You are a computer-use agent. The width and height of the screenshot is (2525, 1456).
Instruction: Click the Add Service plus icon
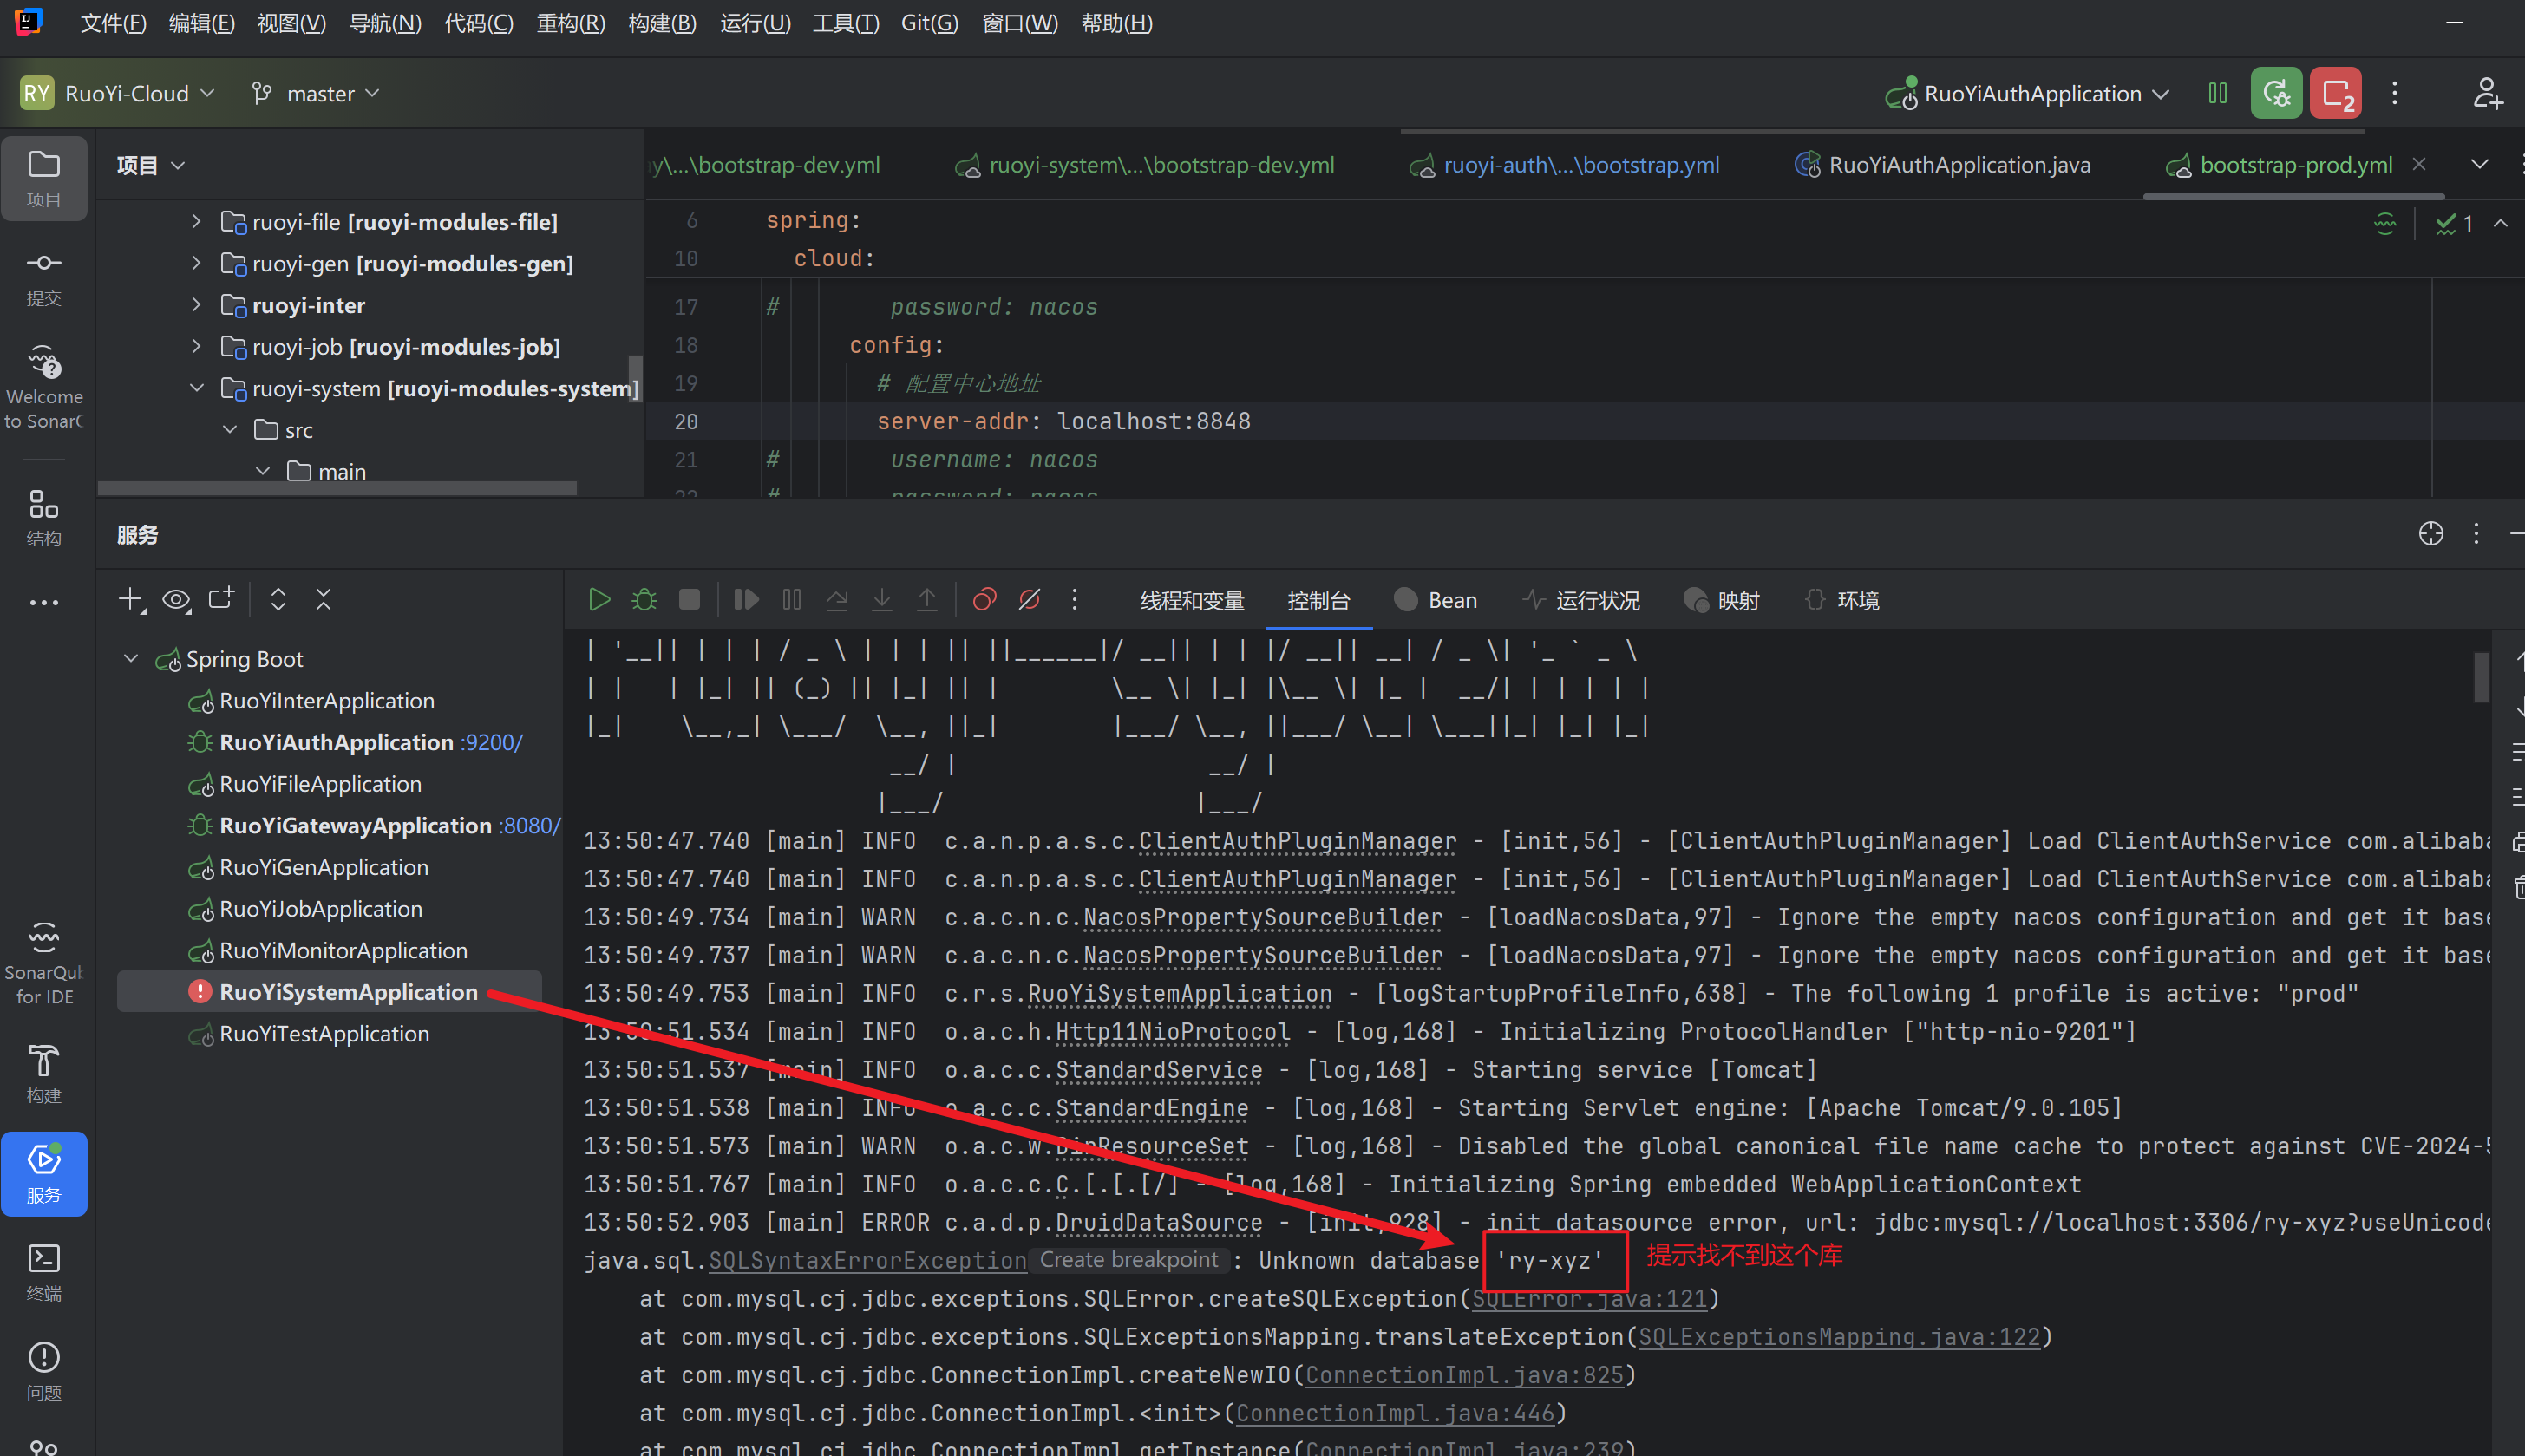tap(131, 600)
